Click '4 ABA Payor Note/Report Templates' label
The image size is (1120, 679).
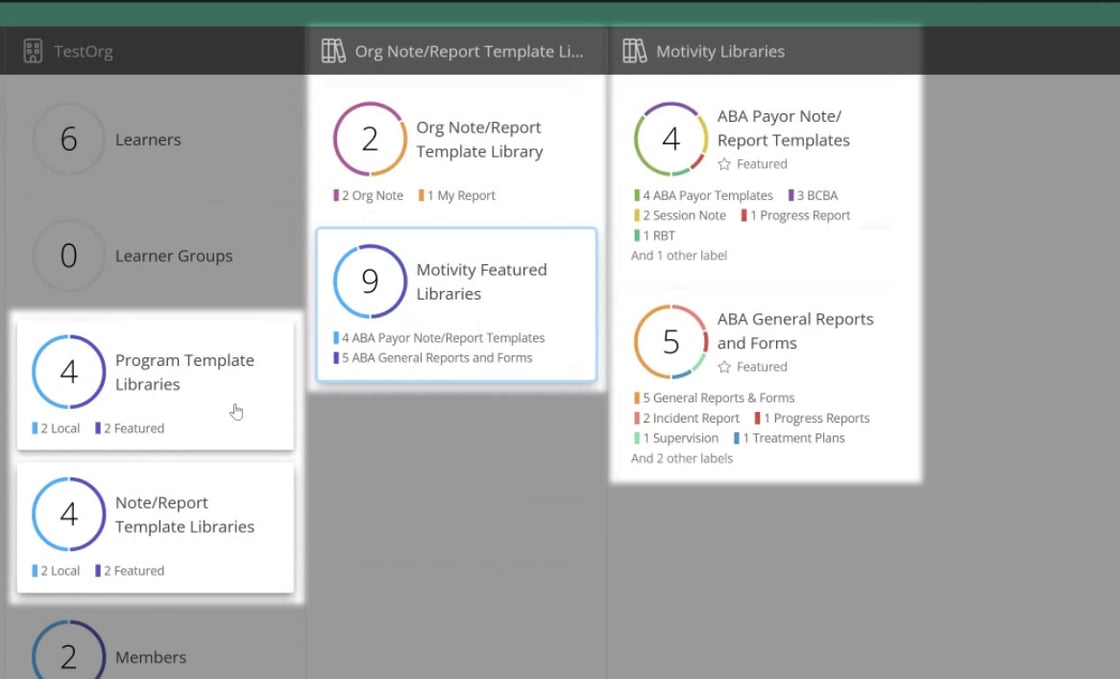[439, 338]
